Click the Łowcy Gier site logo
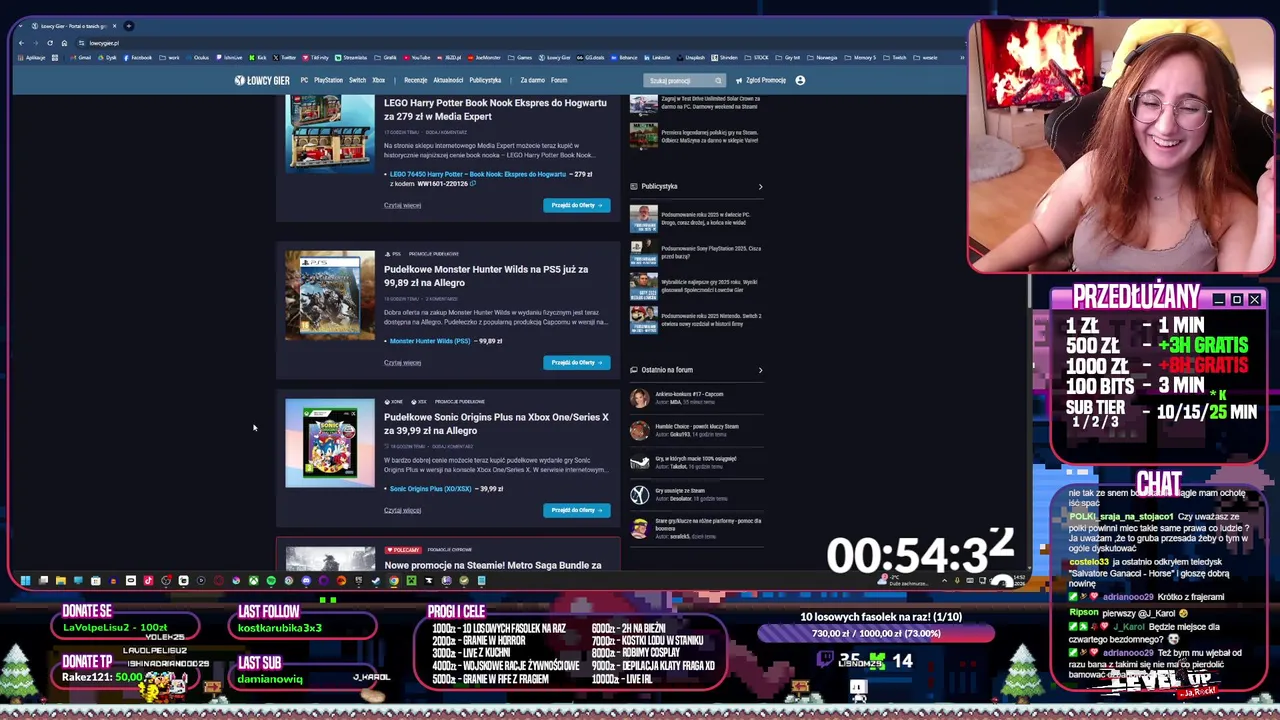The height and width of the screenshot is (720, 1280). [262, 80]
